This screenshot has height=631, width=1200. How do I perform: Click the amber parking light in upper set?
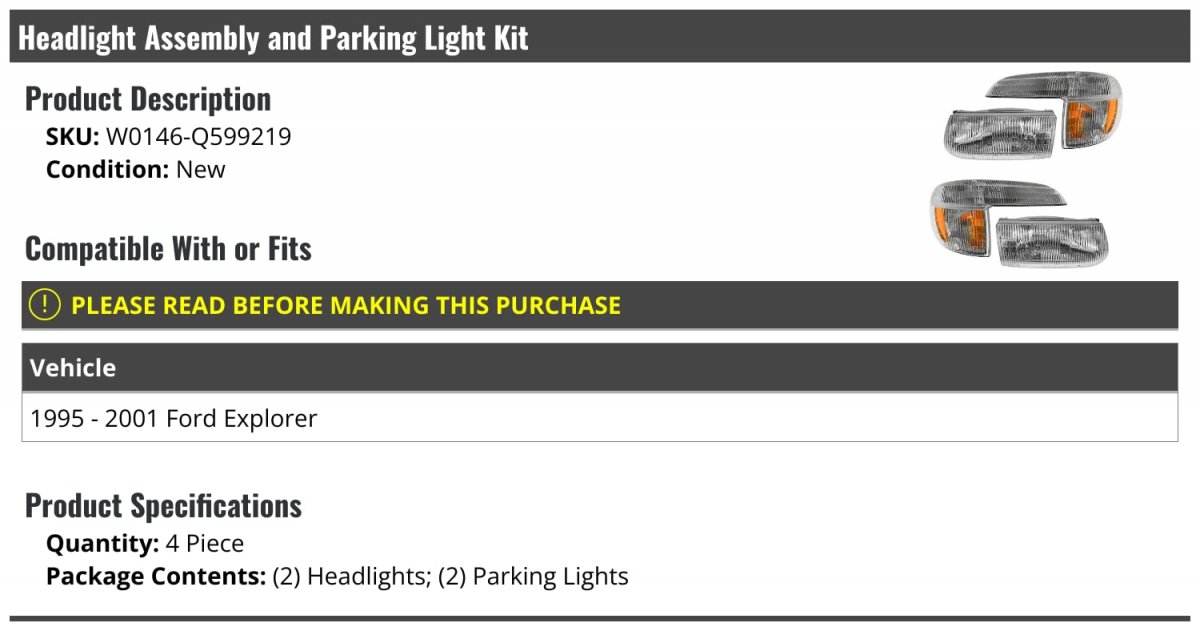(1079, 123)
